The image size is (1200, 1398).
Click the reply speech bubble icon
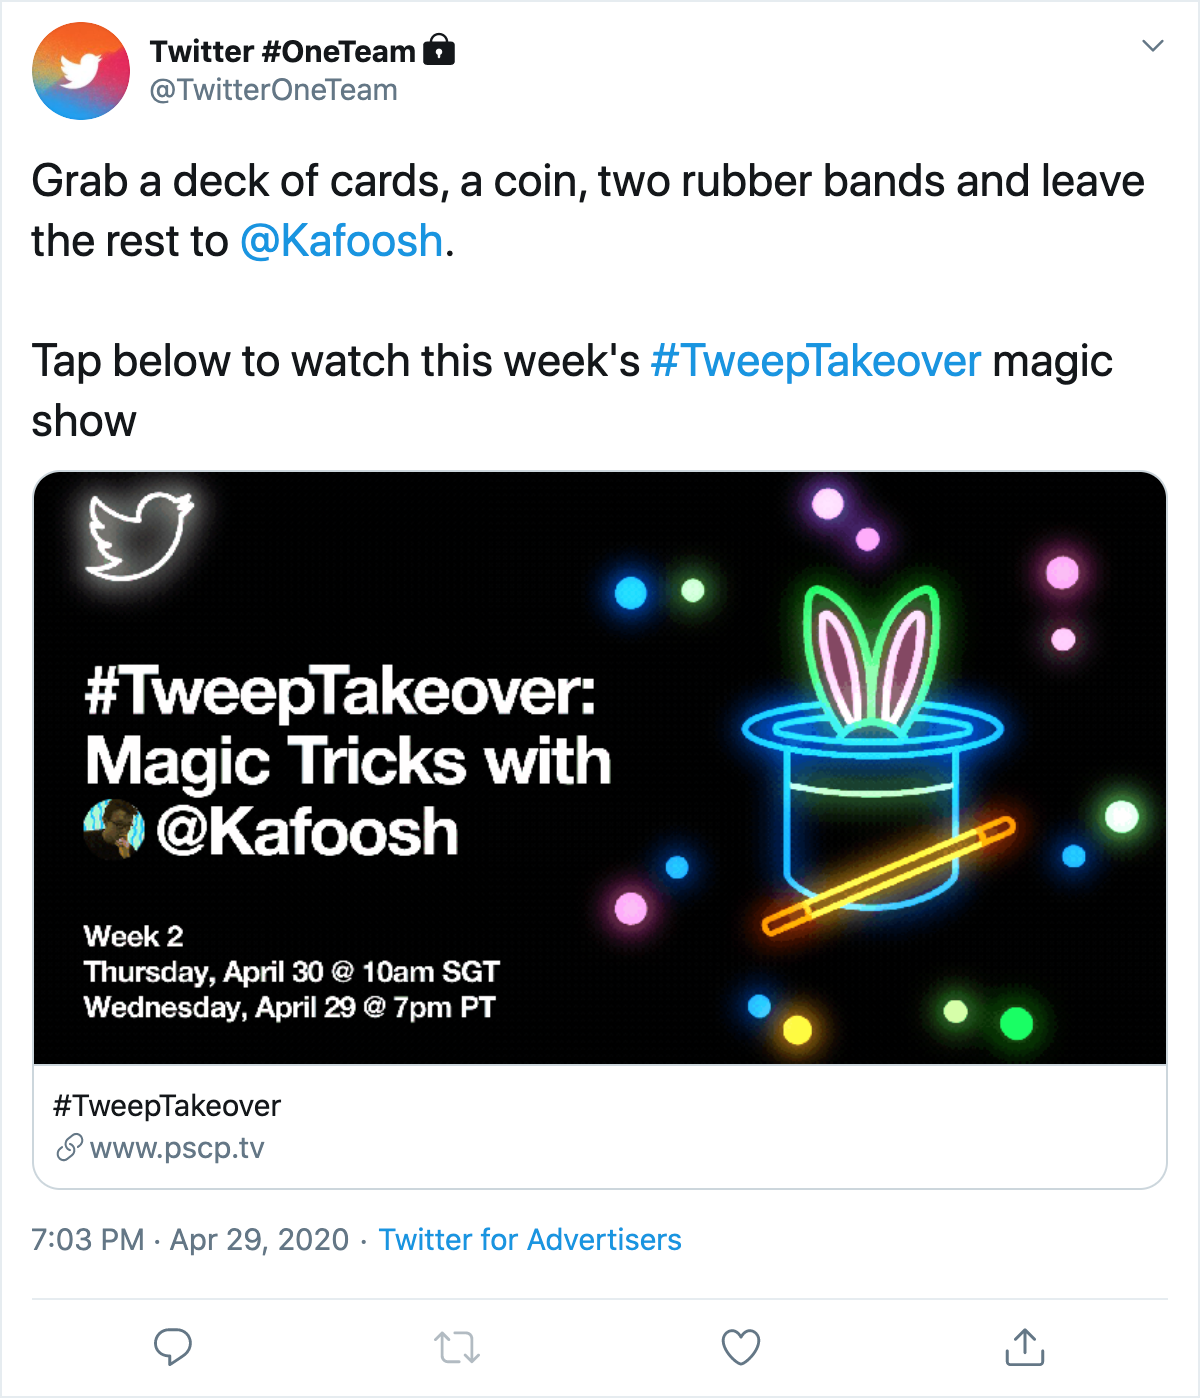click(173, 1347)
